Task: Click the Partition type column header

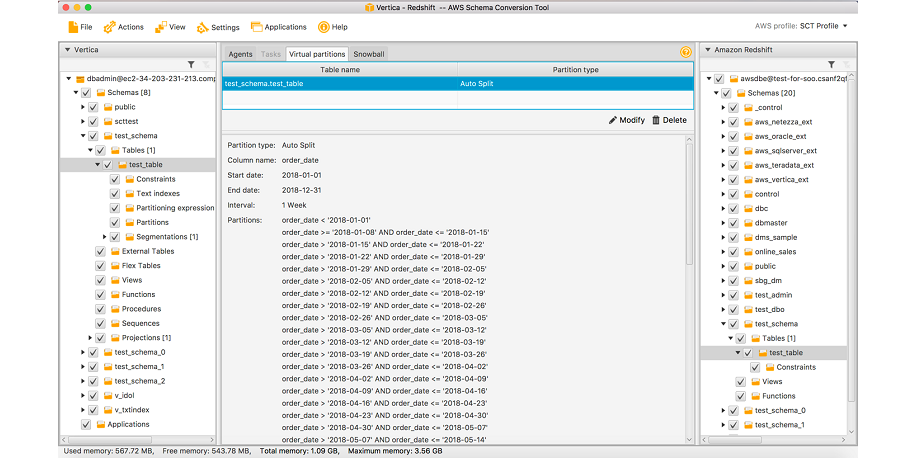Action: pyautogui.click(x=575, y=70)
